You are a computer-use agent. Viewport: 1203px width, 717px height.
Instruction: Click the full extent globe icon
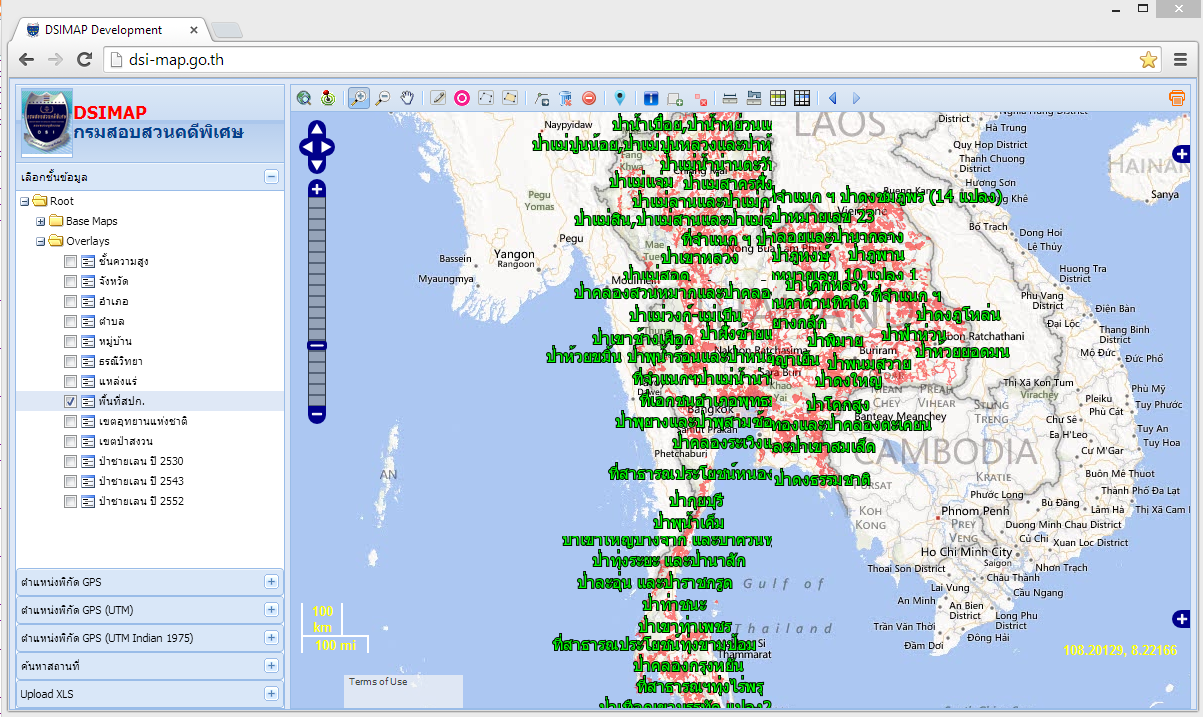click(x=303, y=98)
